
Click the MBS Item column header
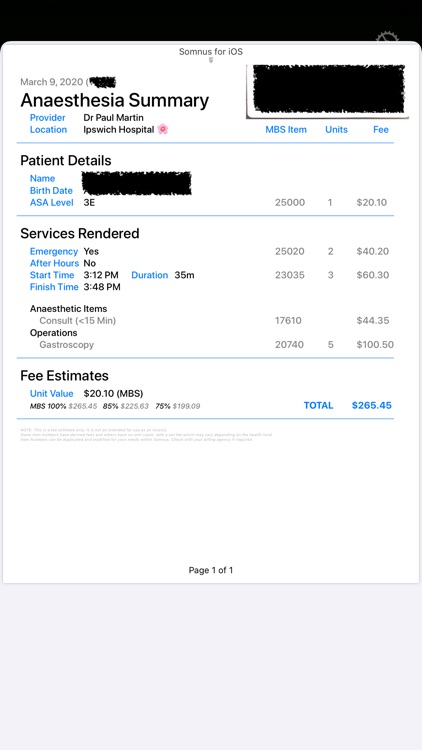point(286,130)
